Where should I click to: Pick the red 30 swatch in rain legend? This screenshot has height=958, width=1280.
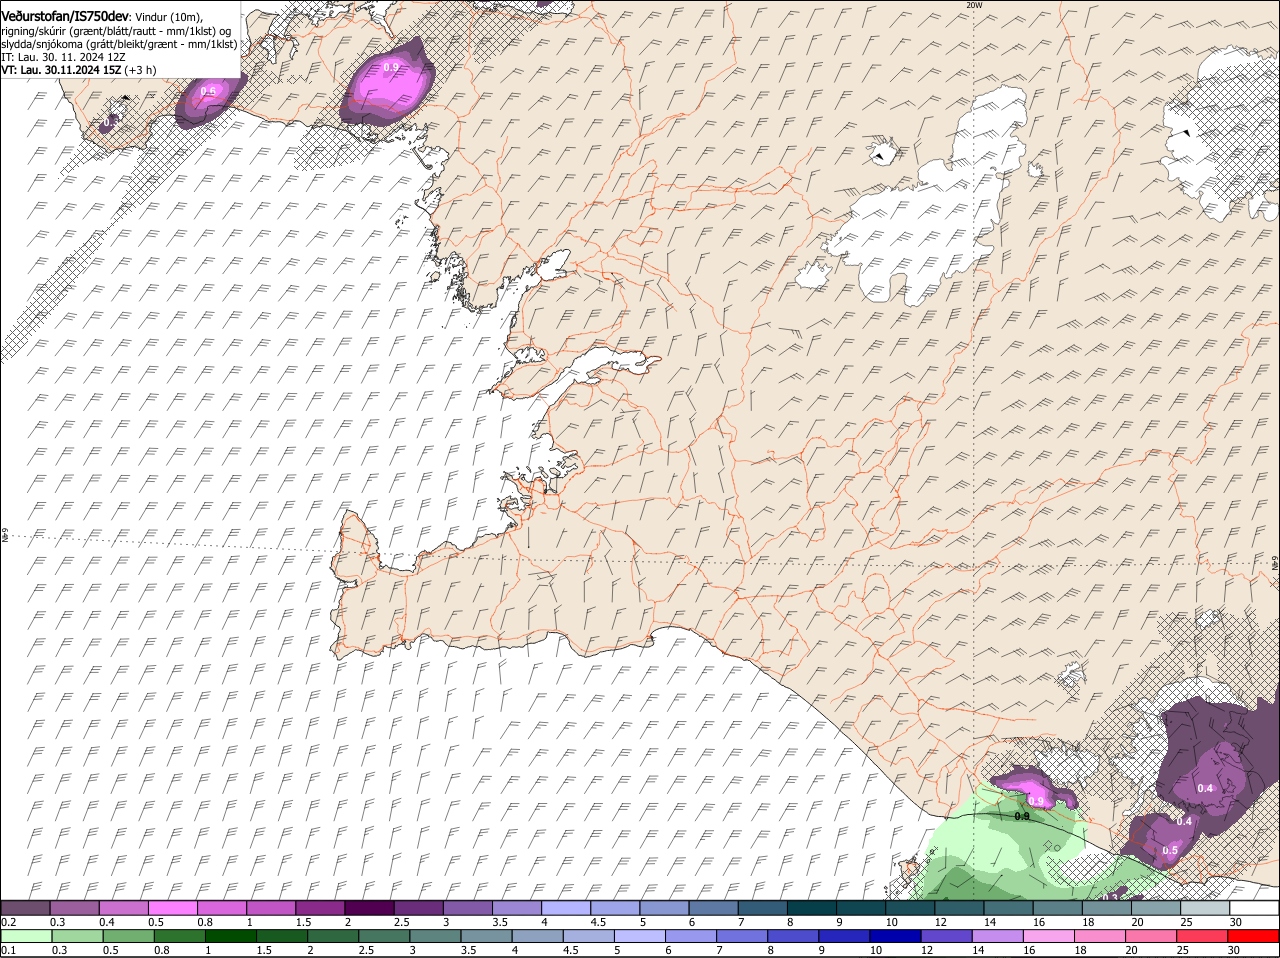pyautogui.click(x=1254, y=936)
